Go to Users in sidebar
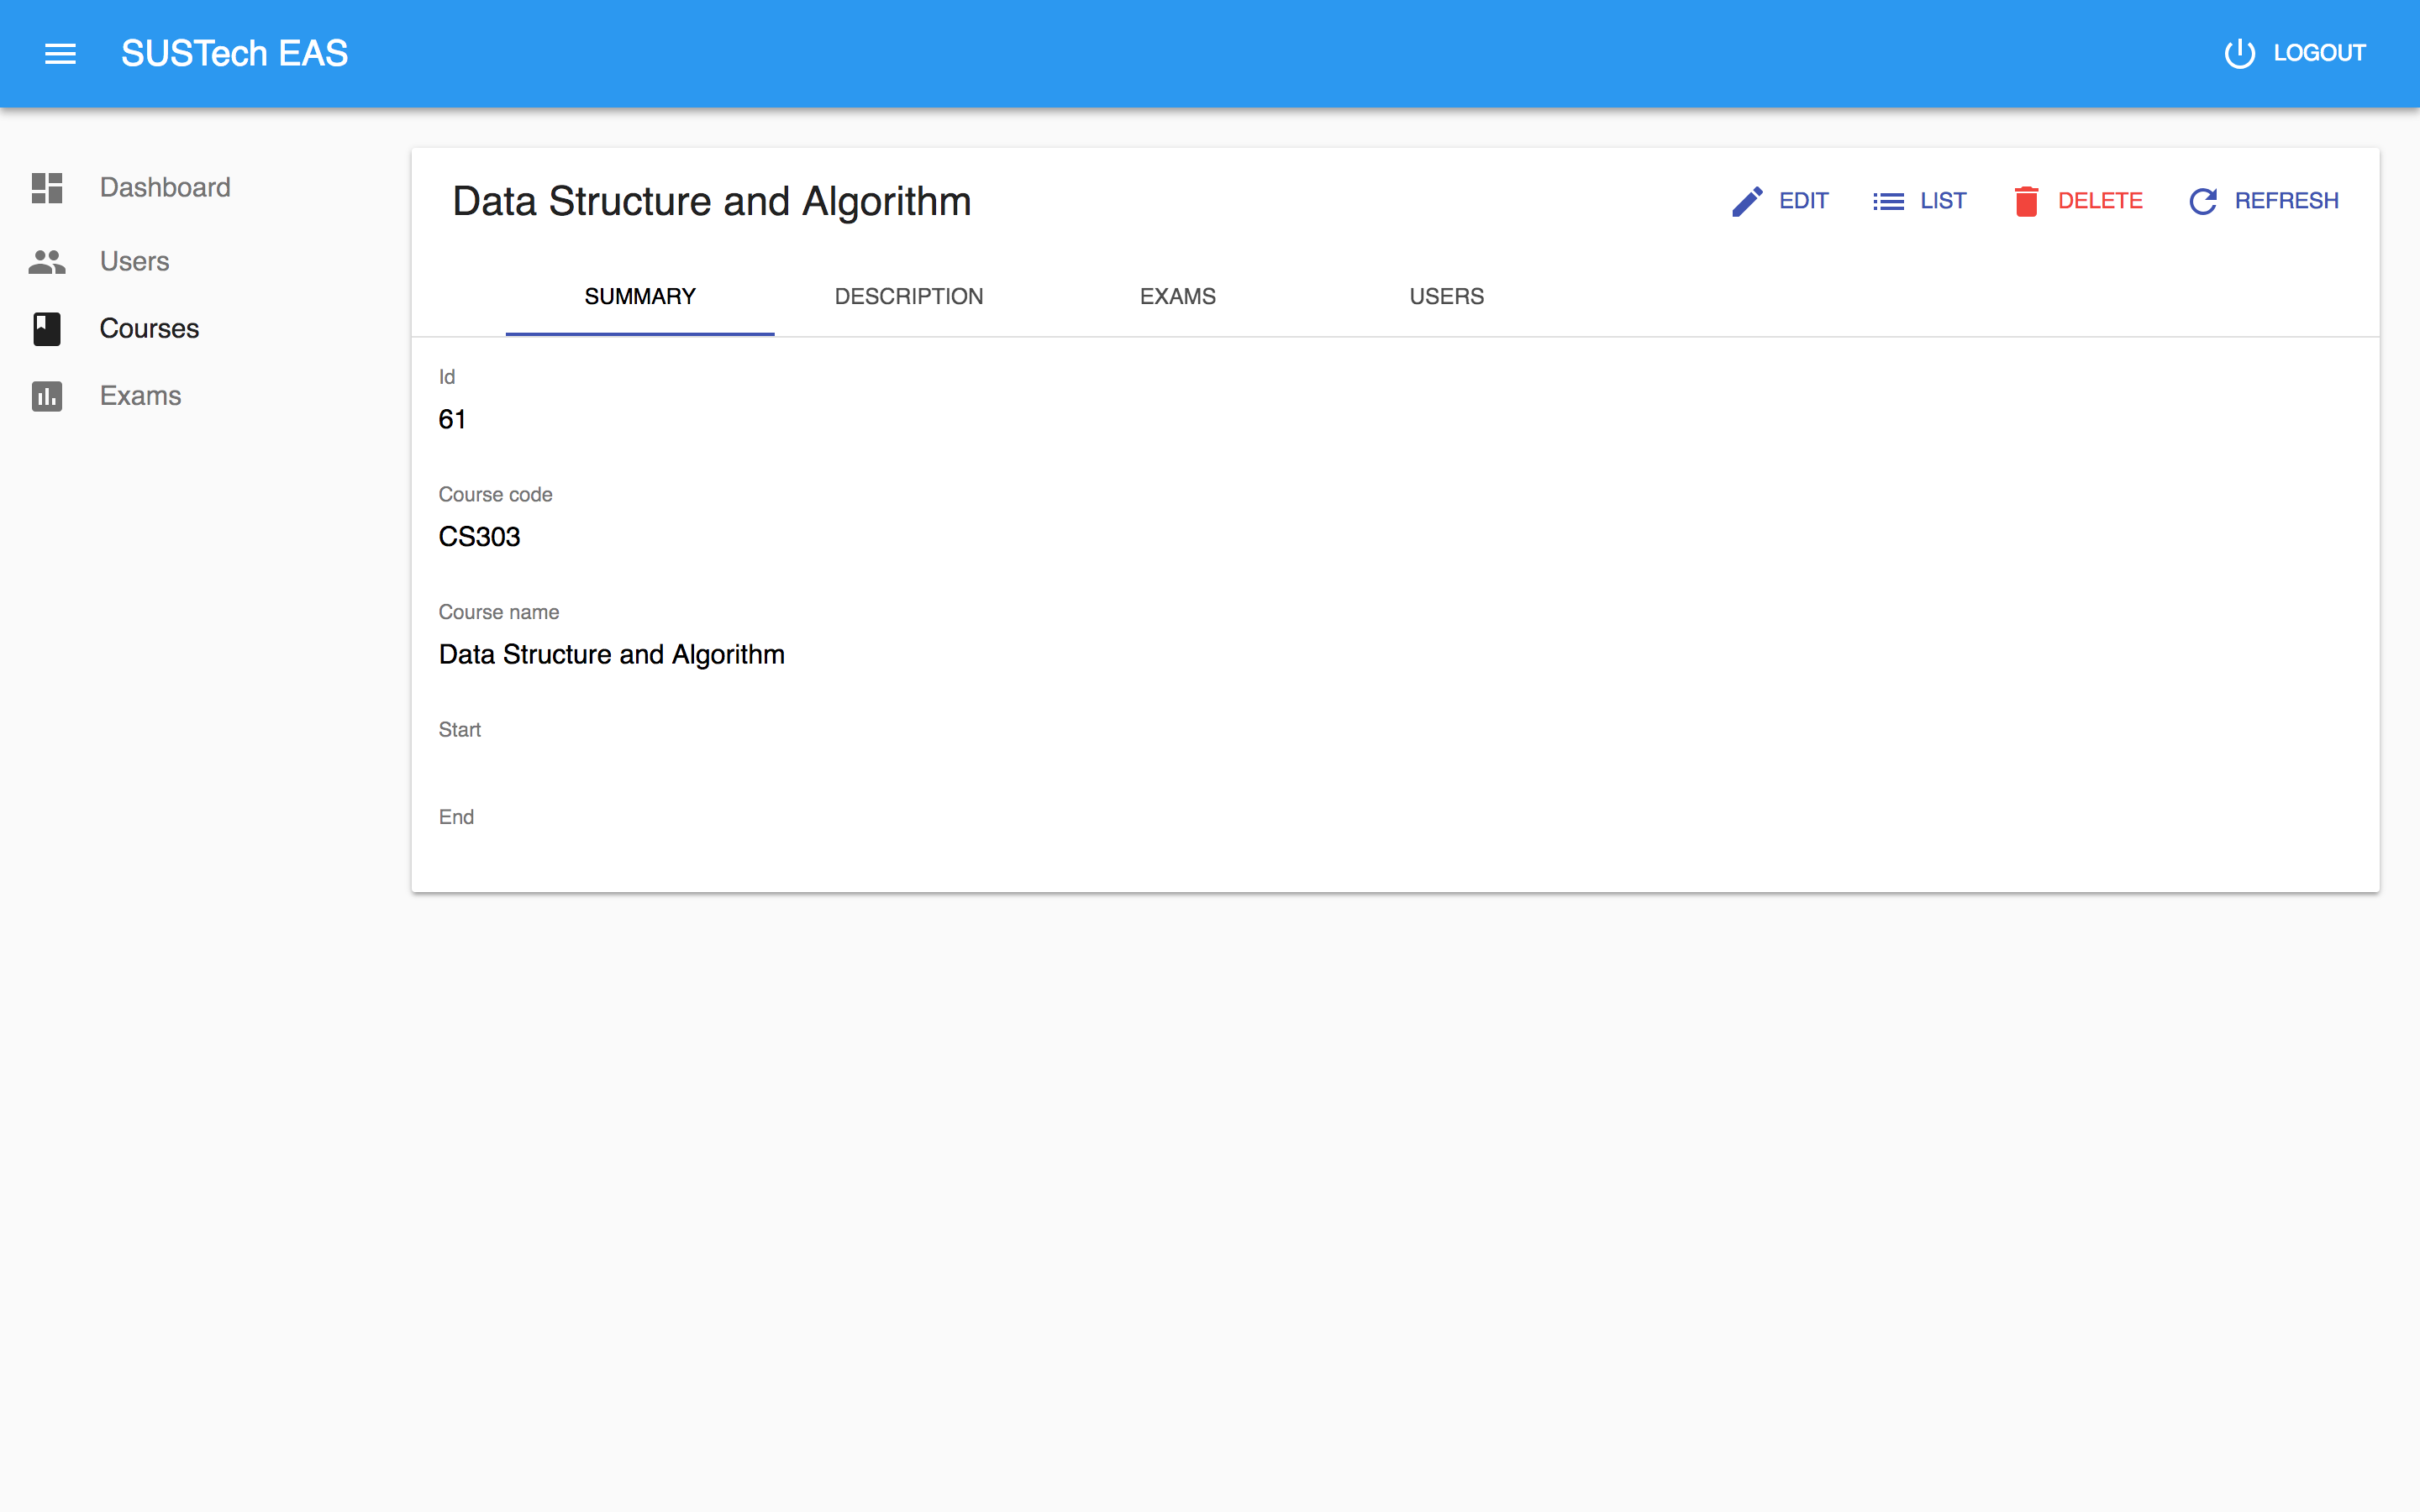Screen dimensions: 2420x1512 click(134, 262)
